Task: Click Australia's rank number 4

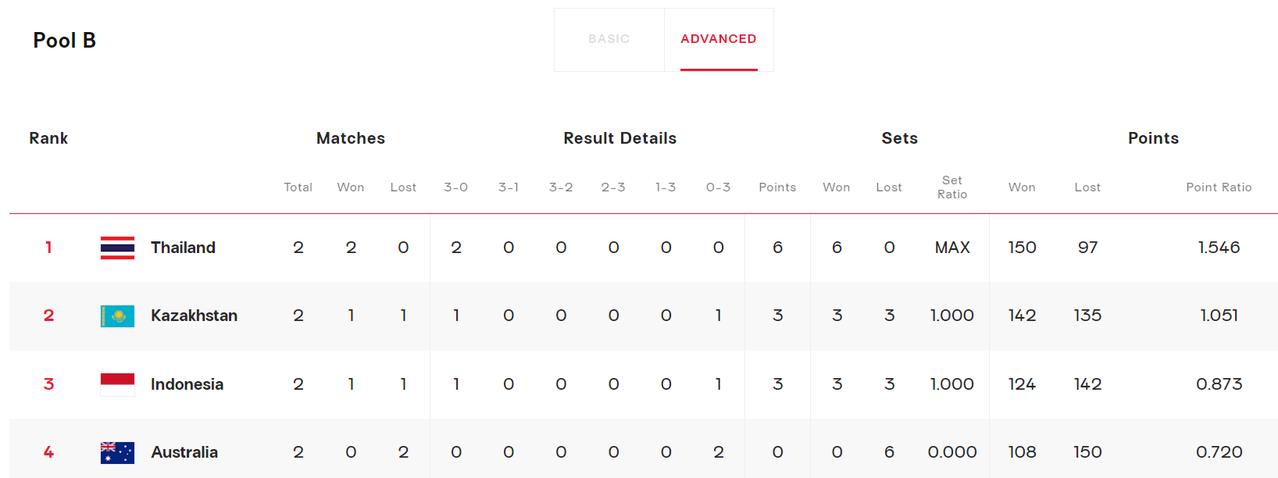Action: [48, 452]
